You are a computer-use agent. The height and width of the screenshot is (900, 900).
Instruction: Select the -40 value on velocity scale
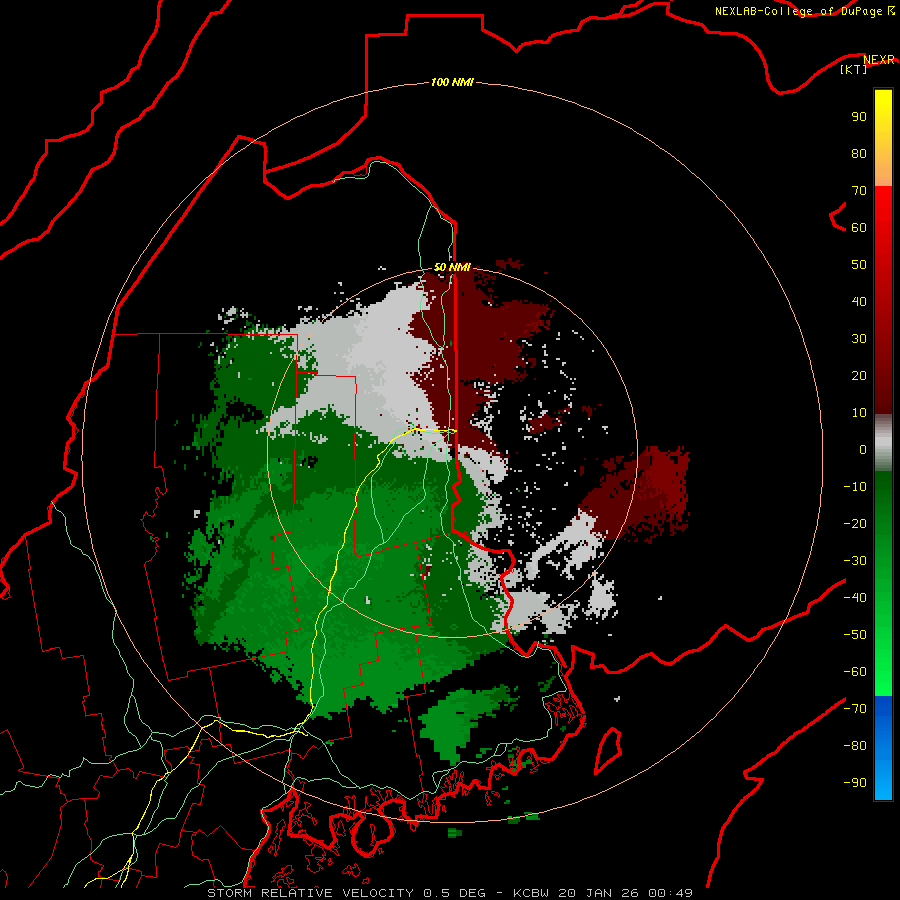click(855, 598)
